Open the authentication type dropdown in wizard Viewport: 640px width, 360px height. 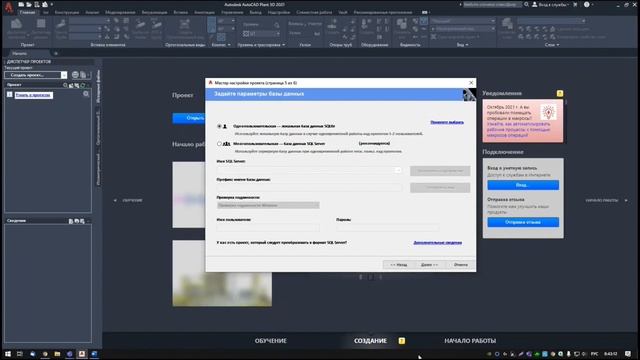tap(268, 205)
